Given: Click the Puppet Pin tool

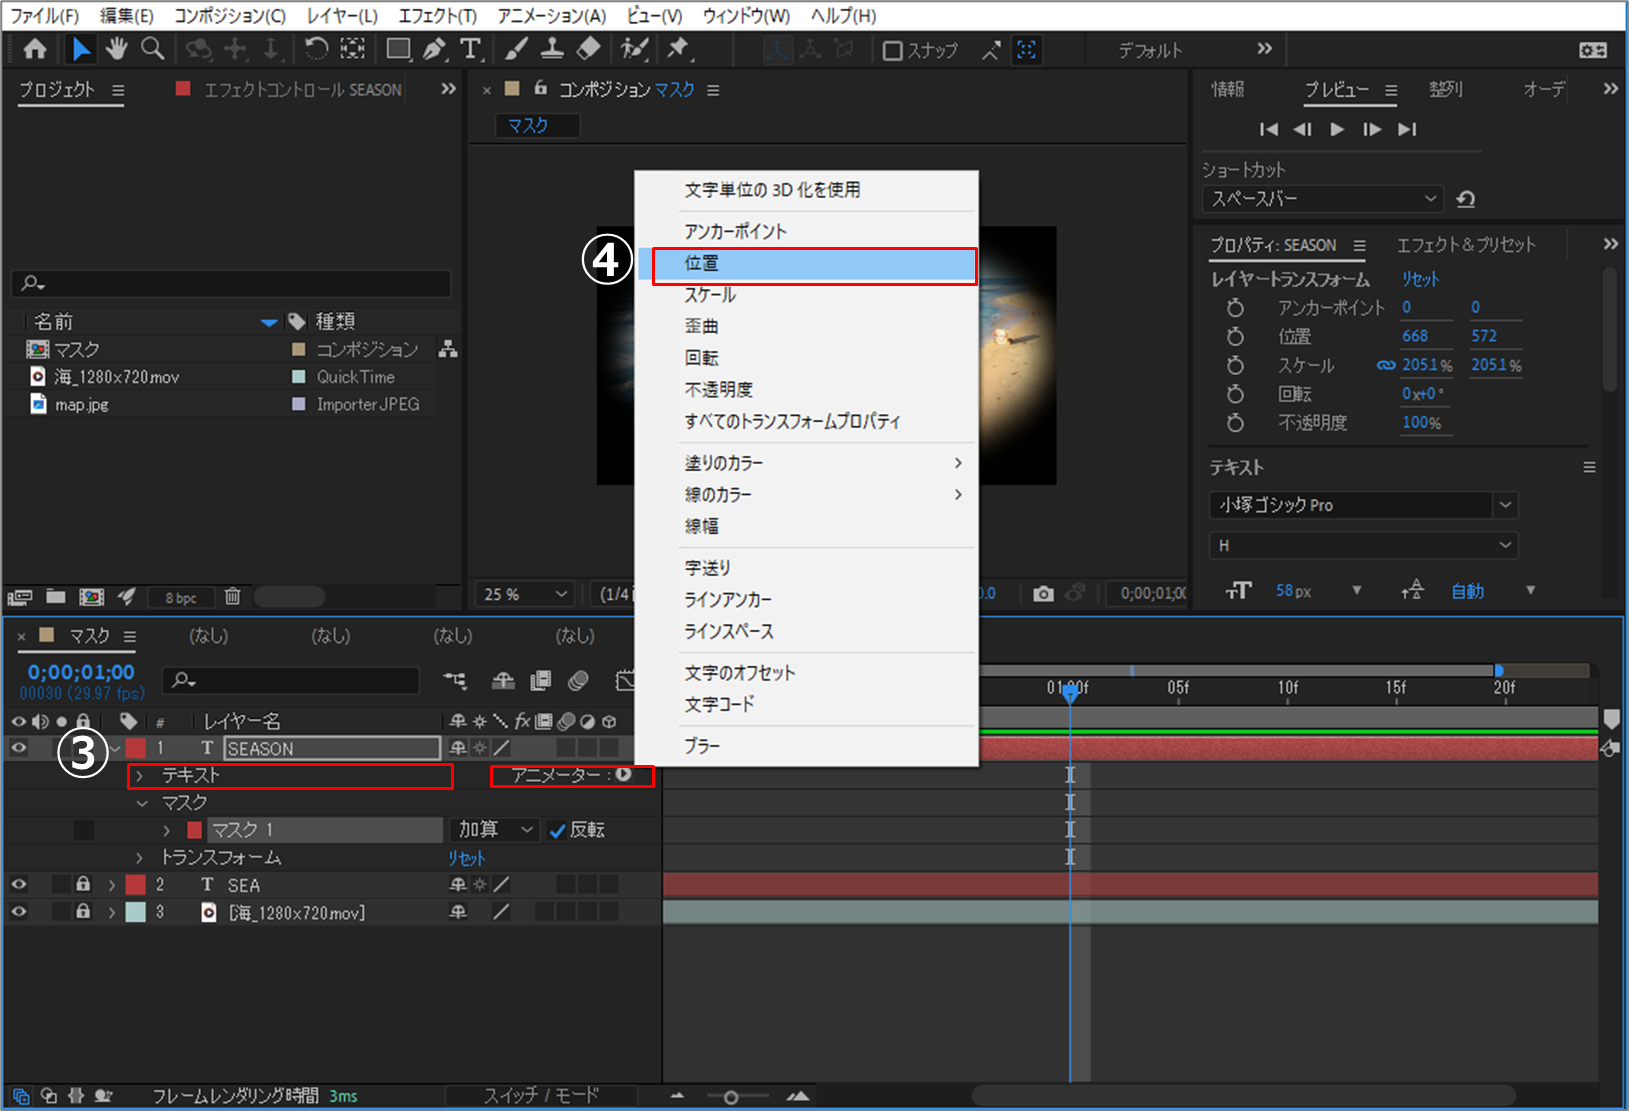Looking at the screenshot, I should pos(678,49).
